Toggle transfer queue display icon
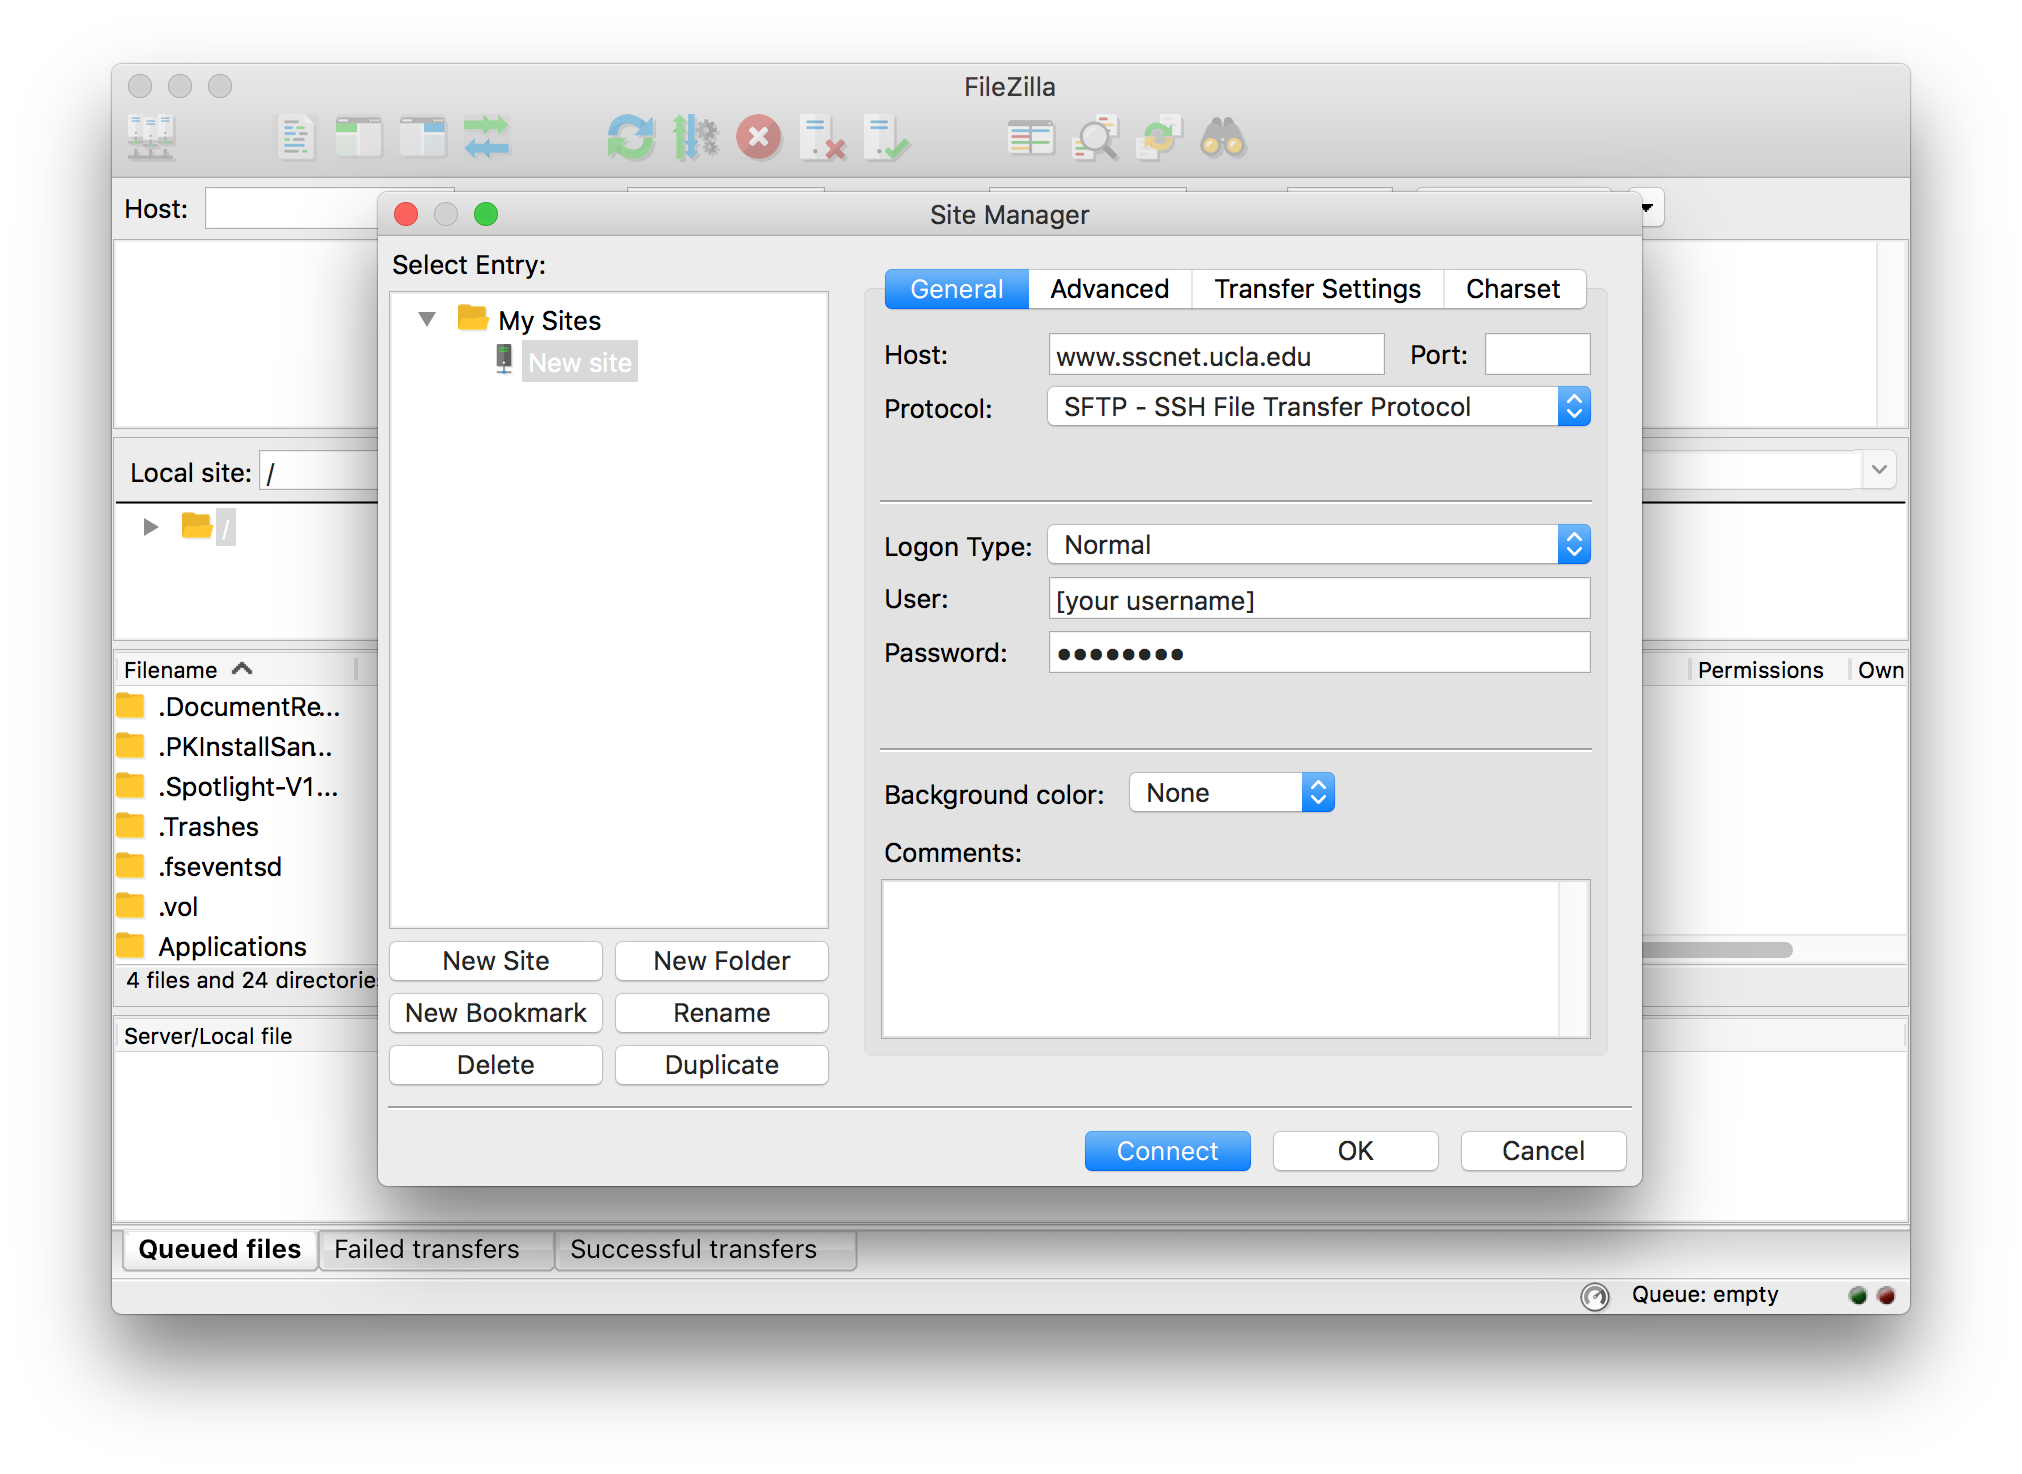 pyautogui.click(x=487, y=138)
